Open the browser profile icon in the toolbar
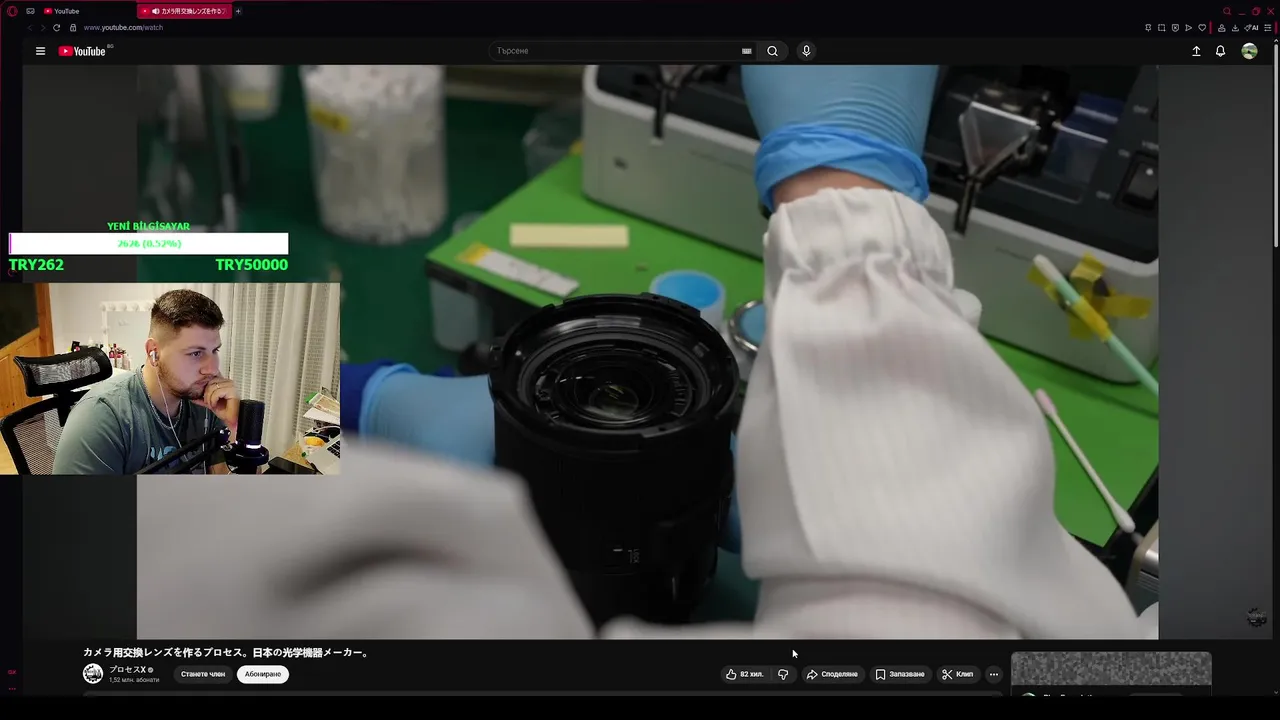Screen dimensions: 1280x720 (1221, 28)
